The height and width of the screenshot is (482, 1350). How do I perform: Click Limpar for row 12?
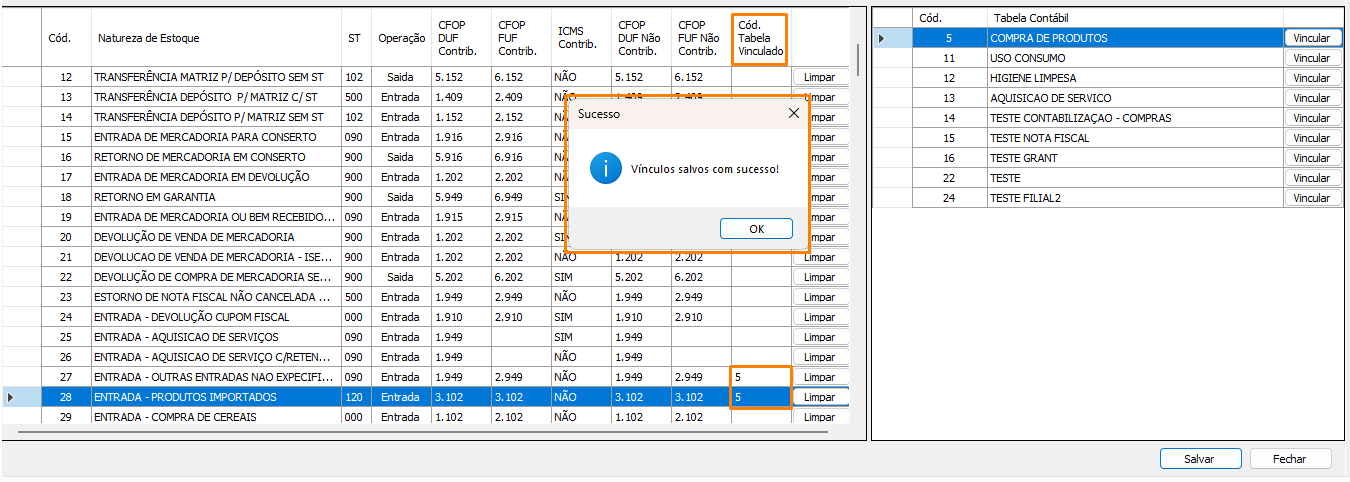820,77
